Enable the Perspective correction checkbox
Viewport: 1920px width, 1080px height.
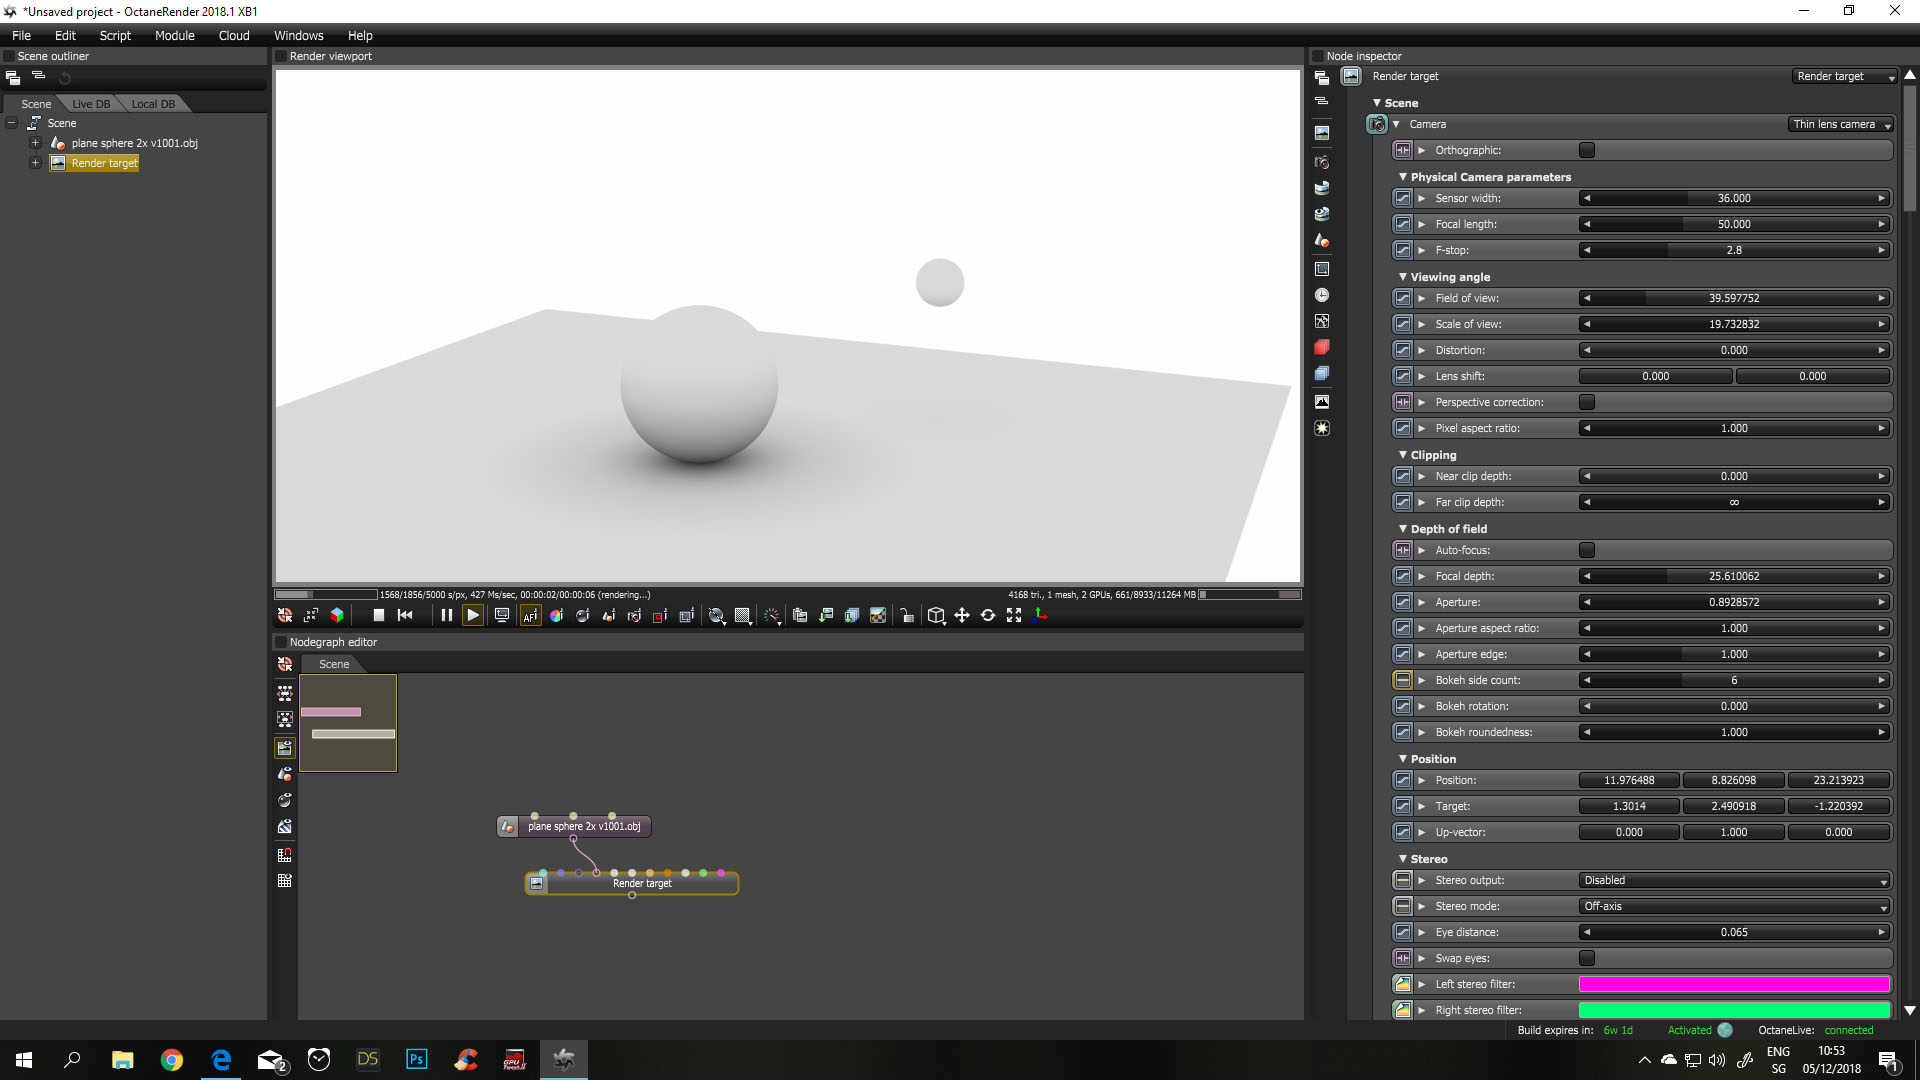1587,402
